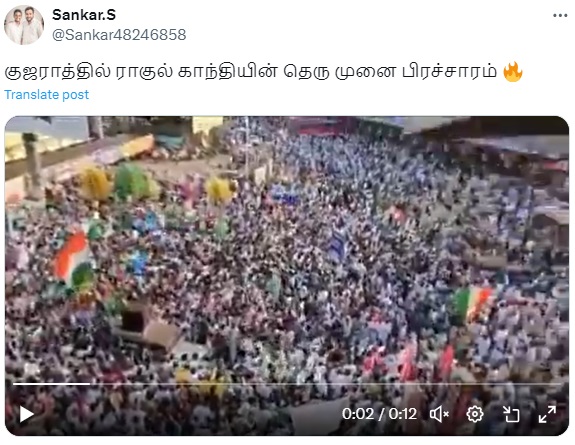Click the yellow decorations in the video's upper area
The width and height of the screenshot is (575, 445).
96,183
